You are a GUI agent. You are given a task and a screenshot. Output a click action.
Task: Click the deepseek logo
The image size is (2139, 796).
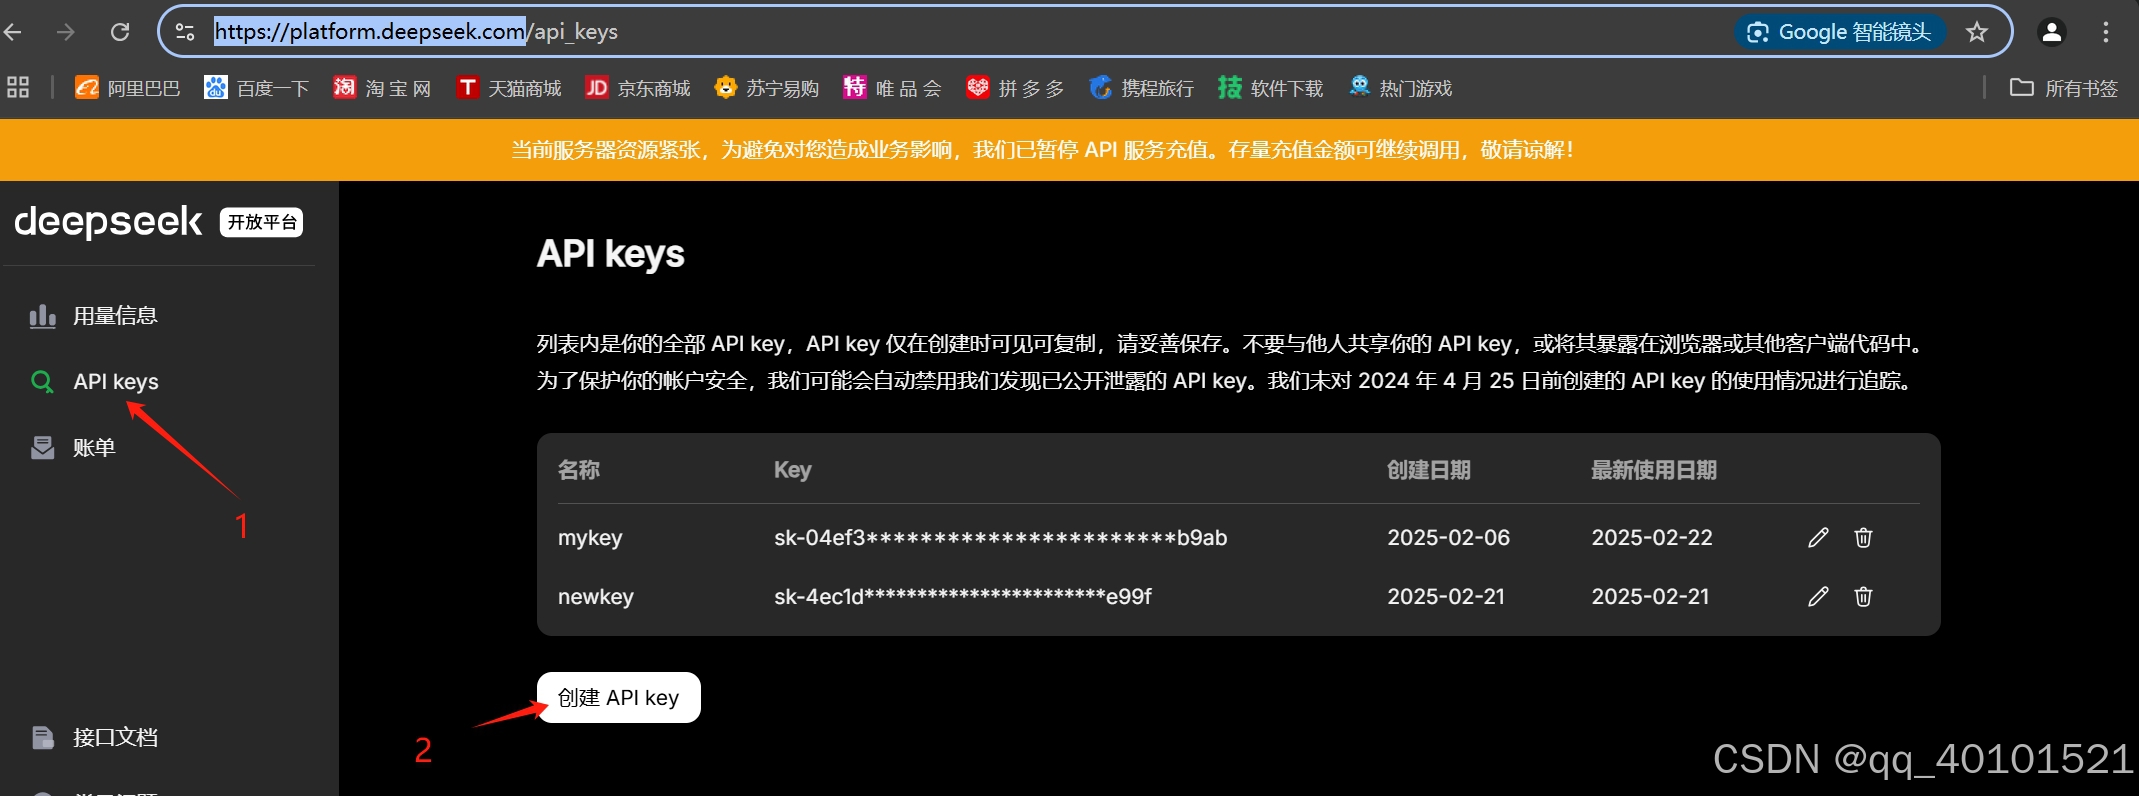pyautogui.click(x=108, y=222)
